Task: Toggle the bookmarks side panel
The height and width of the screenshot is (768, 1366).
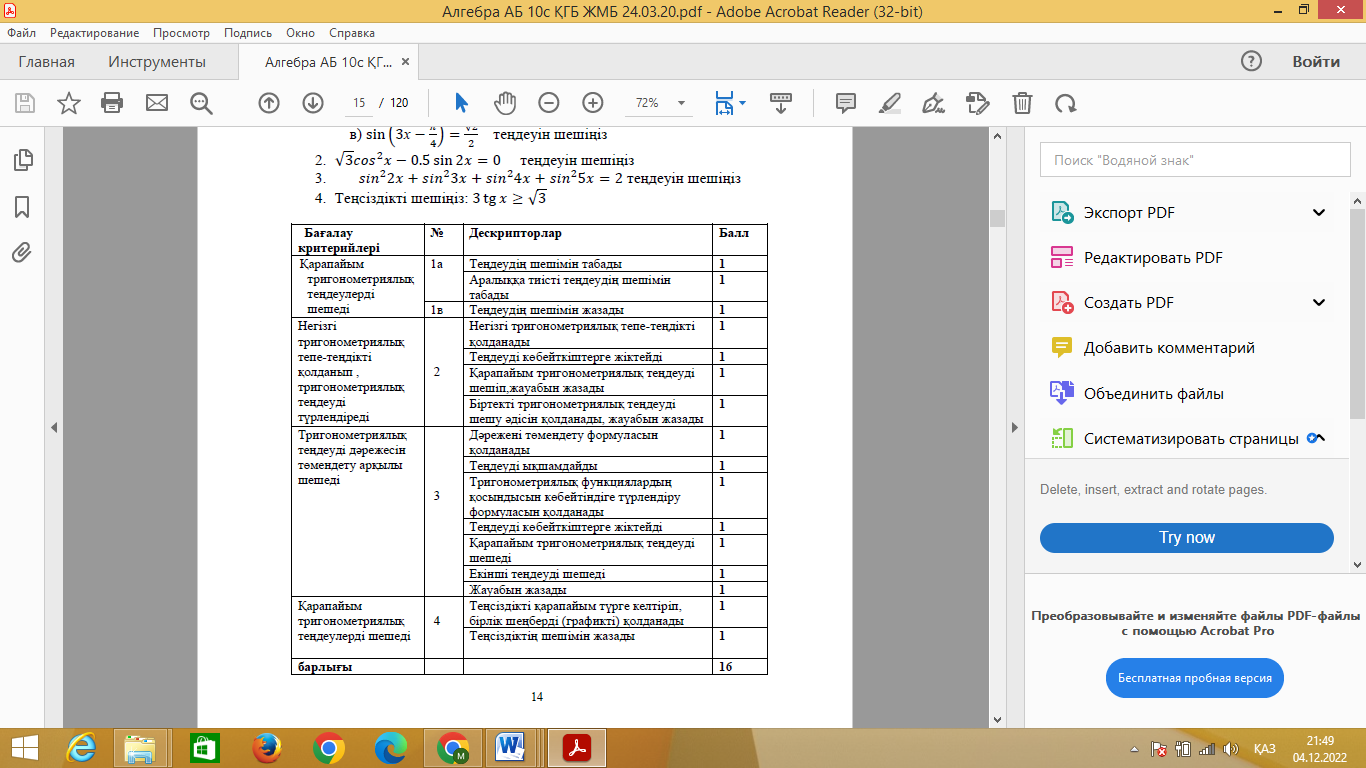Action: pos(22,207)
